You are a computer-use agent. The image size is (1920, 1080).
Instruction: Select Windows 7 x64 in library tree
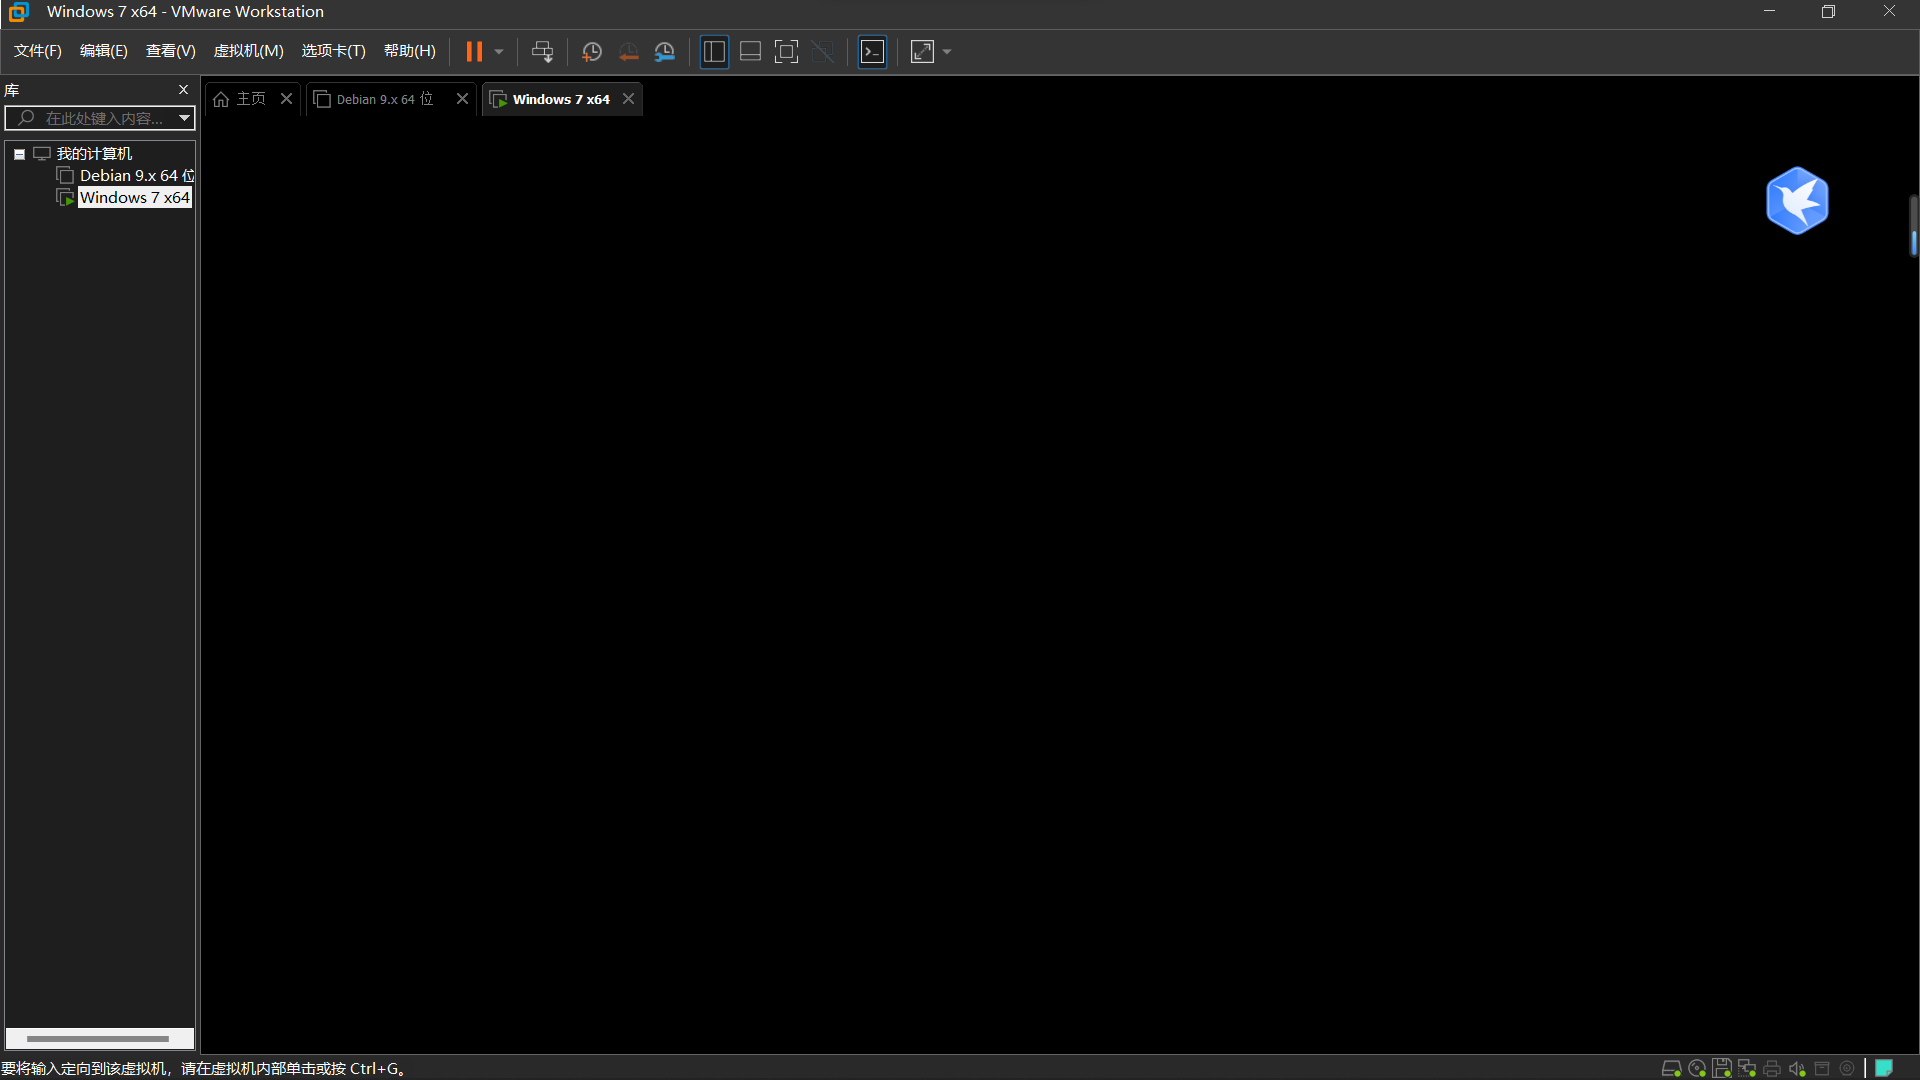[x=135, y=198]
